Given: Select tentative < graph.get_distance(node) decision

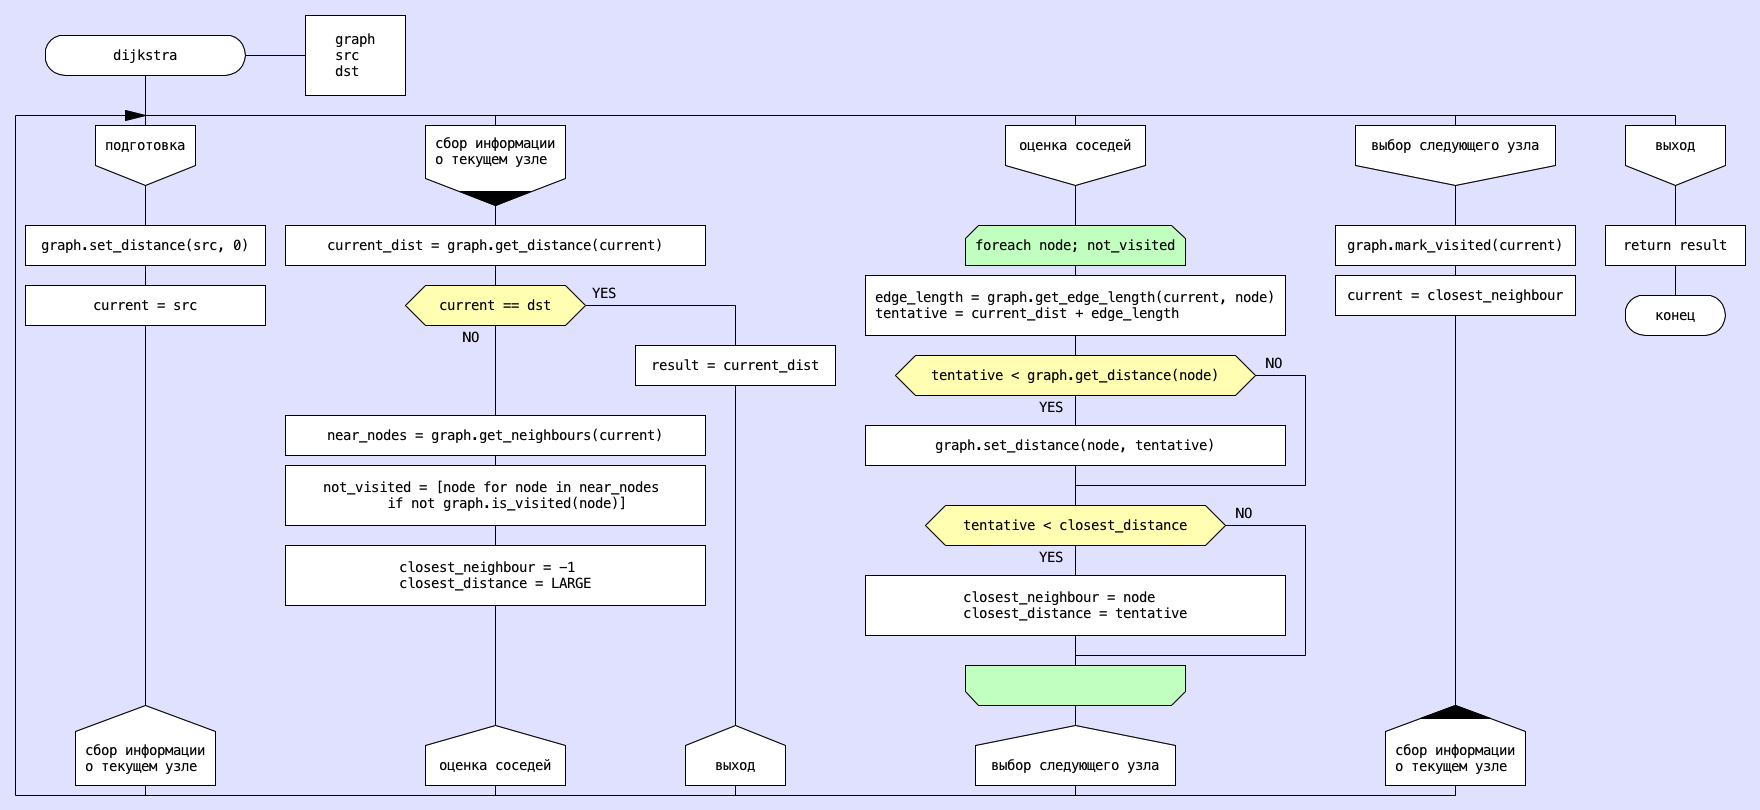Looking at the screenshot, I should click(1075, 375).
